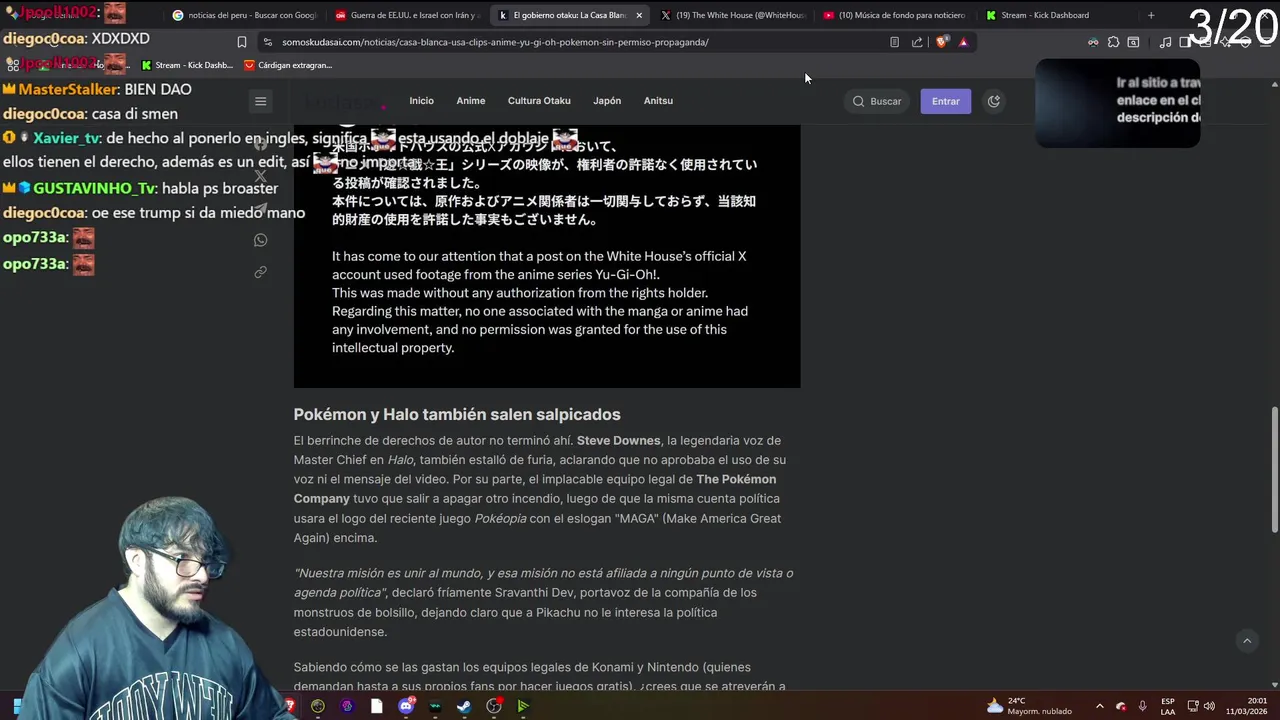Switch to The White House X tab
This screenshot has height=720, width=1280.
[x=732, y=15]
